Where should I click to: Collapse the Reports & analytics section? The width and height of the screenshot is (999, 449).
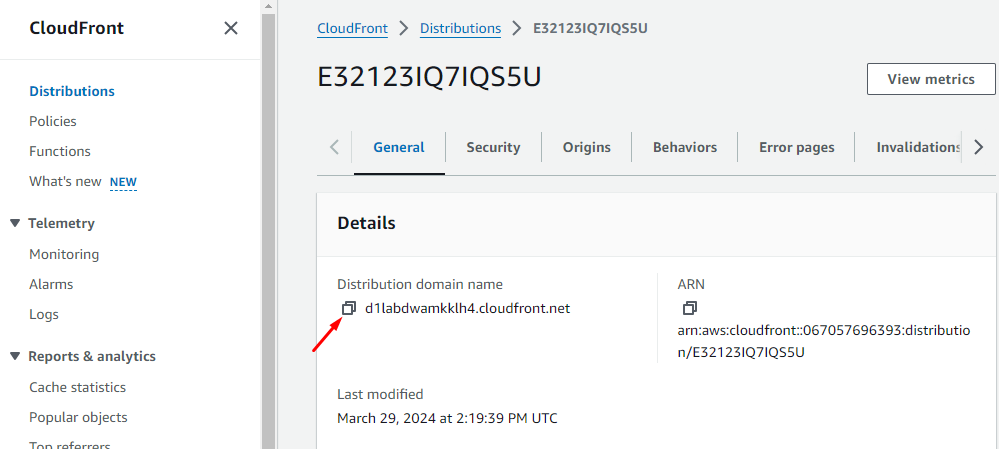coord(15,356)
